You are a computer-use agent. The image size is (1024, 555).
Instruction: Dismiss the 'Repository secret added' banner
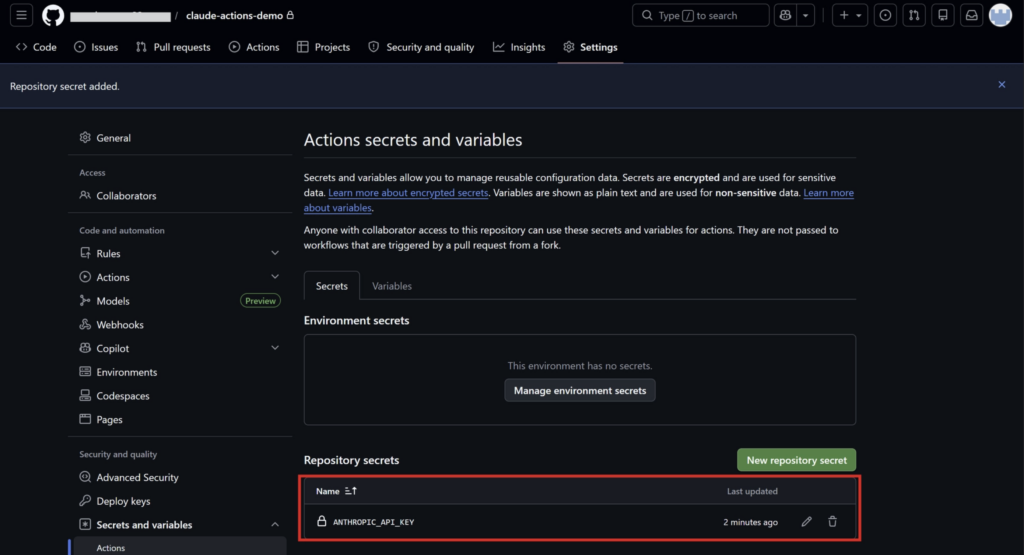coord(1002,85)
